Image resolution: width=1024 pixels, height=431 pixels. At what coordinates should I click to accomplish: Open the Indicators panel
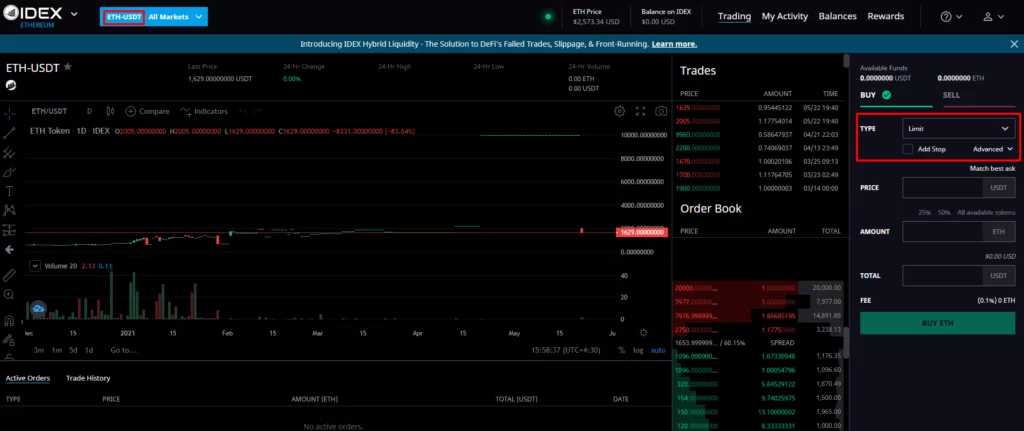click(x=204, y=111)
